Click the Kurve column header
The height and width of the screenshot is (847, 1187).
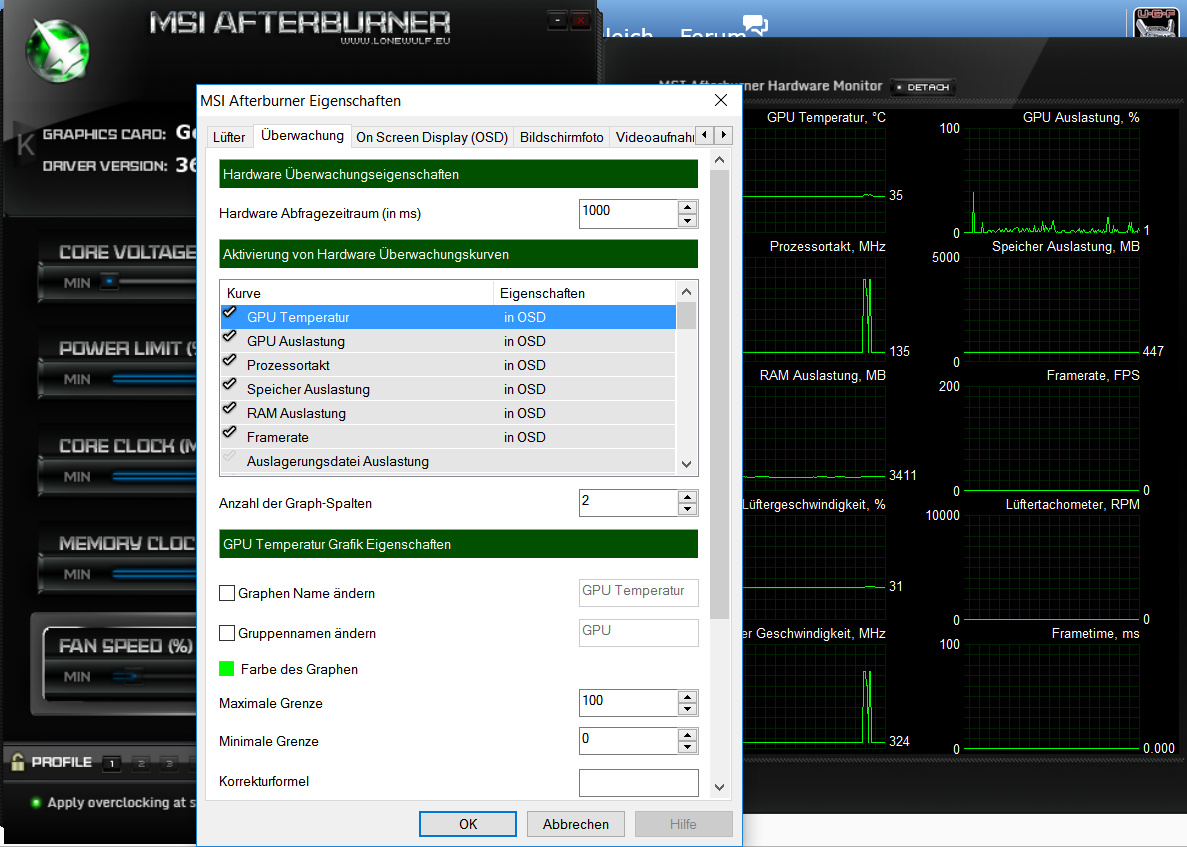coord(357,293)
